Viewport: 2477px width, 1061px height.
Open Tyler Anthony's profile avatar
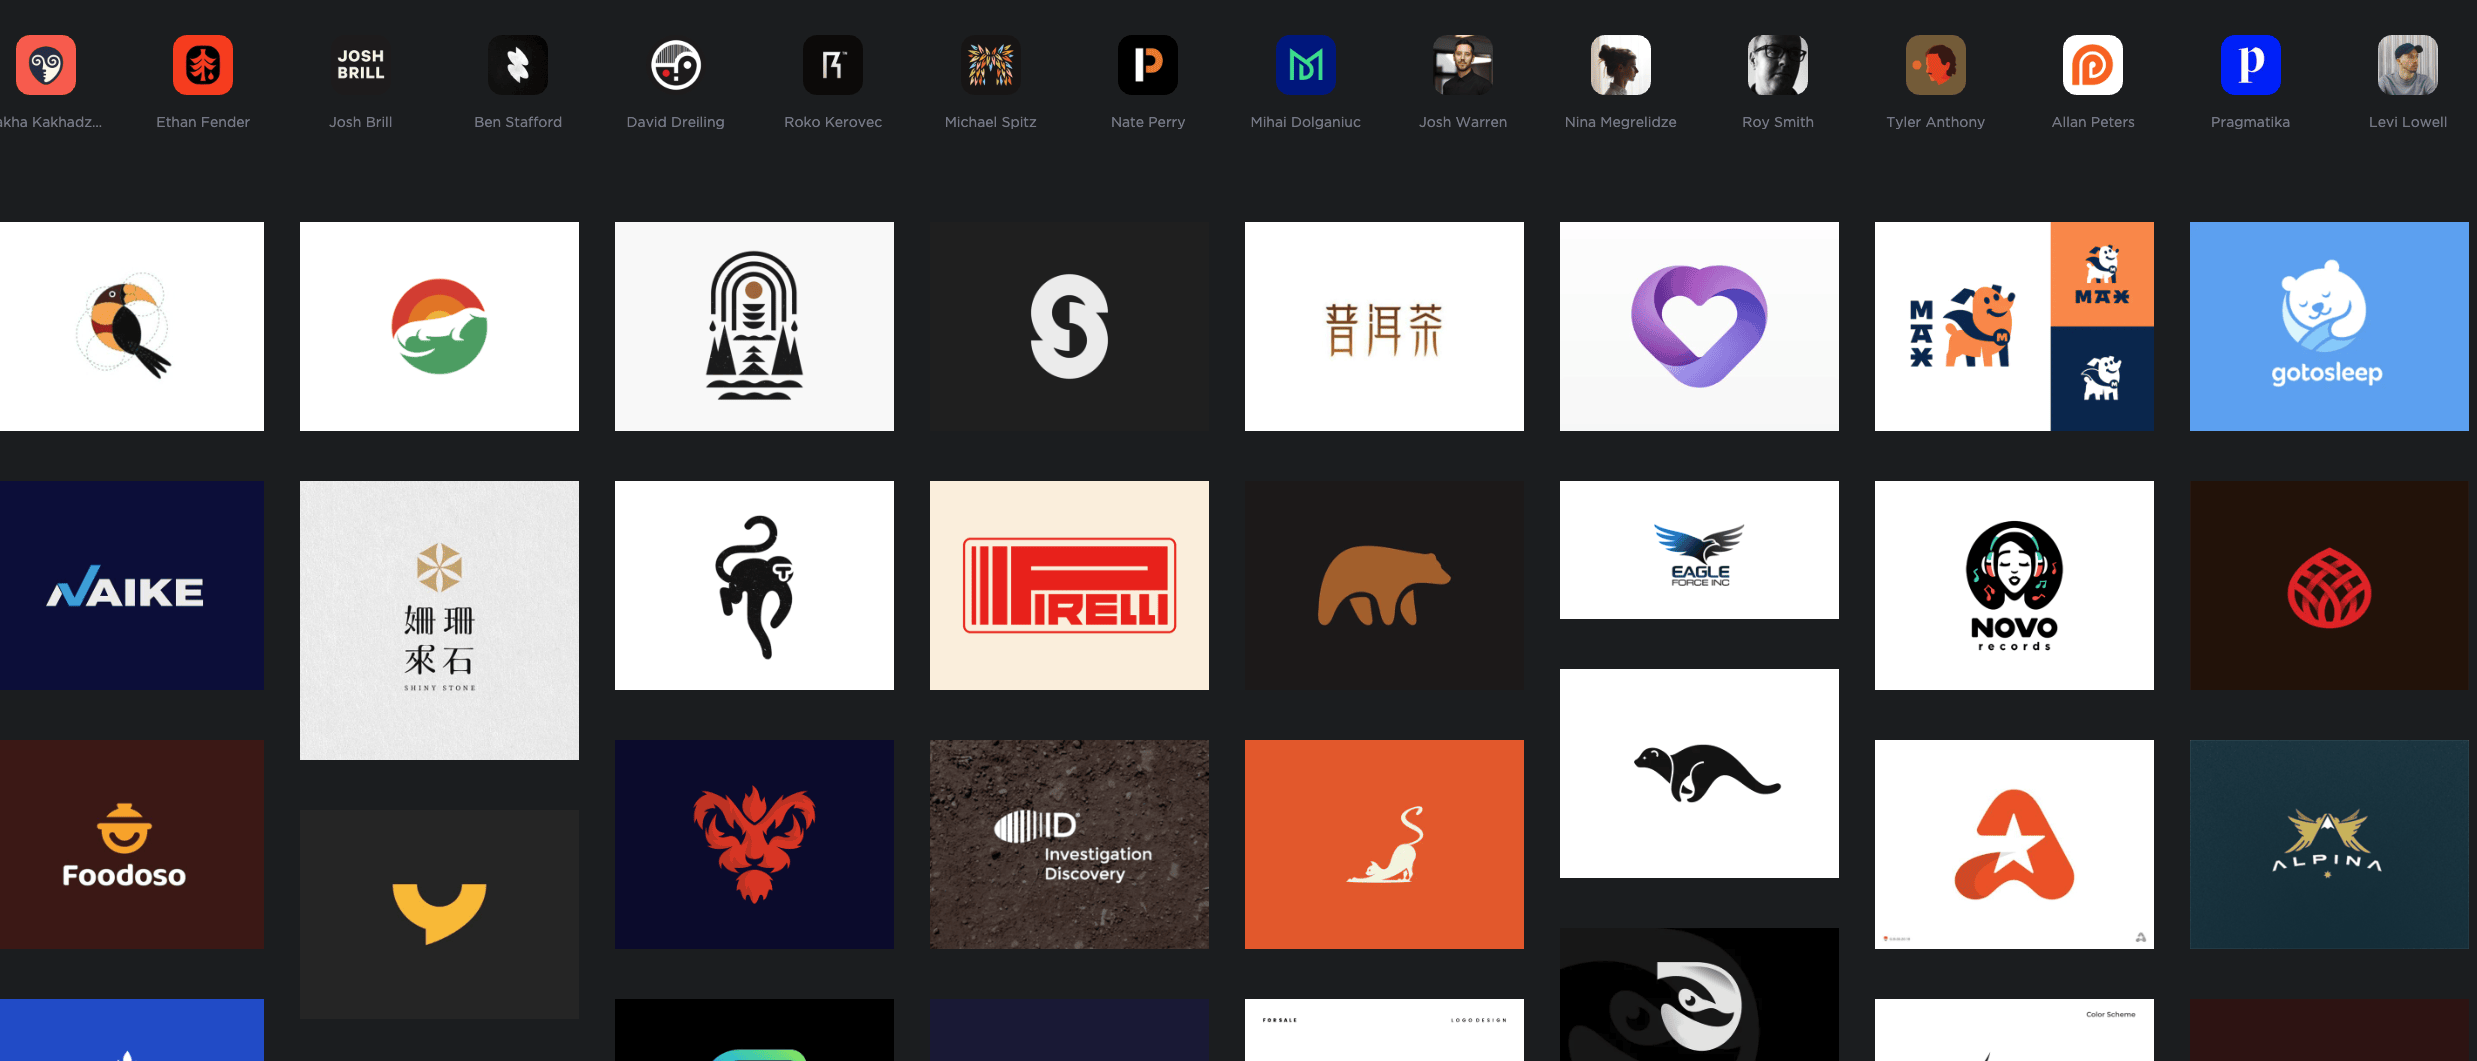[1936, 65]
